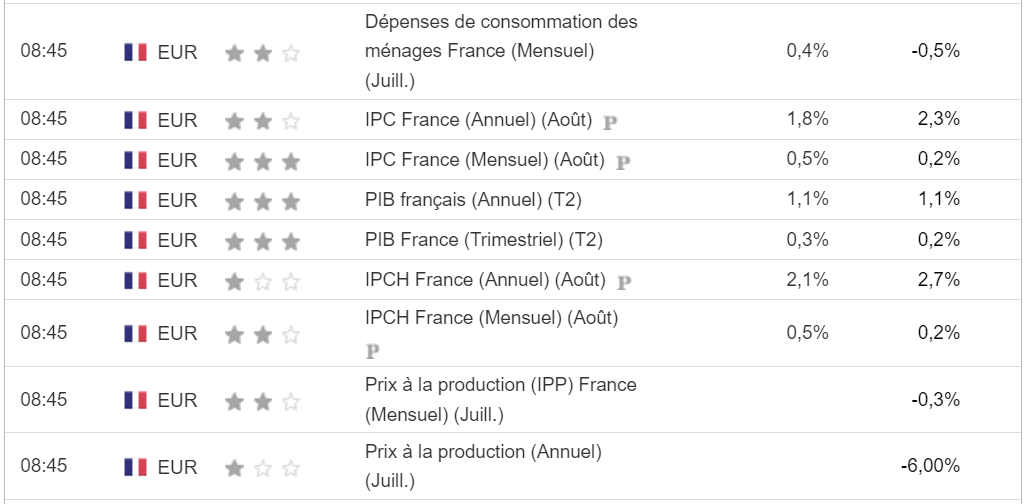Click the P marker beside IPCH France (Annuel)
The image size is (1026, 504).
coord(624,282)
